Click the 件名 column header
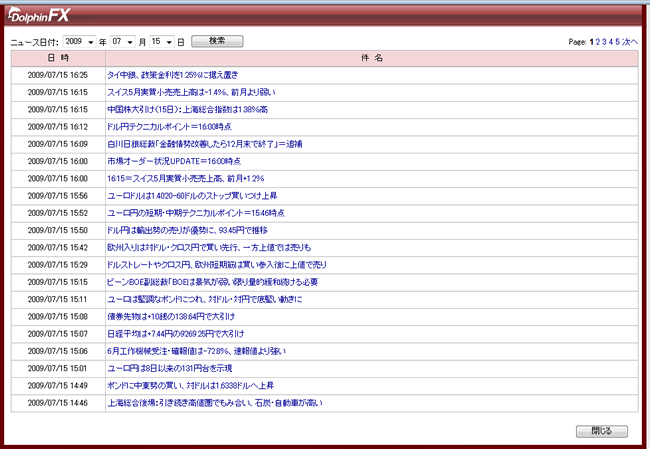 tap(372, 58)
